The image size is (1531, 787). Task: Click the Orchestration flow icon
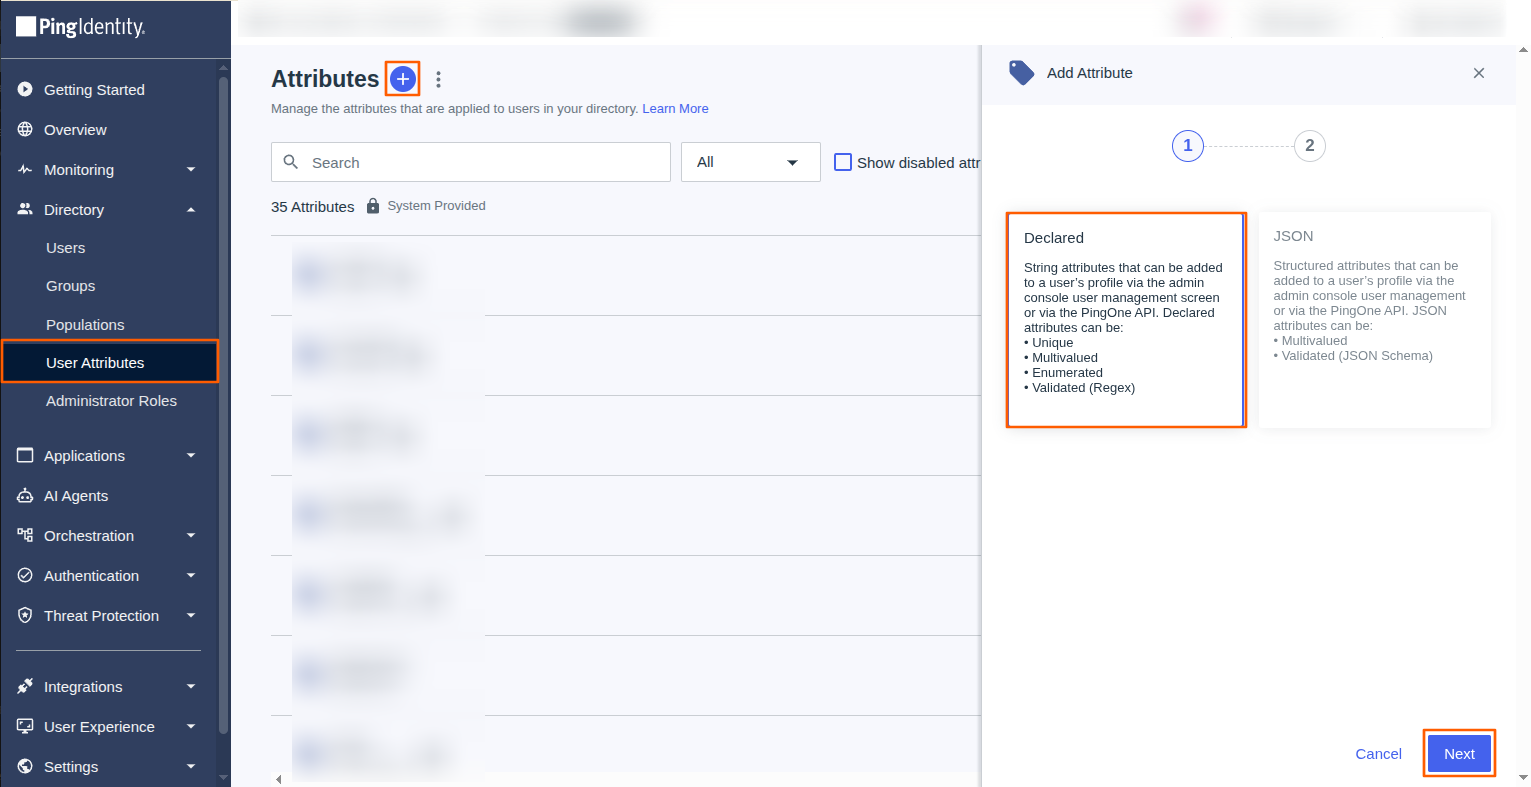25,536
